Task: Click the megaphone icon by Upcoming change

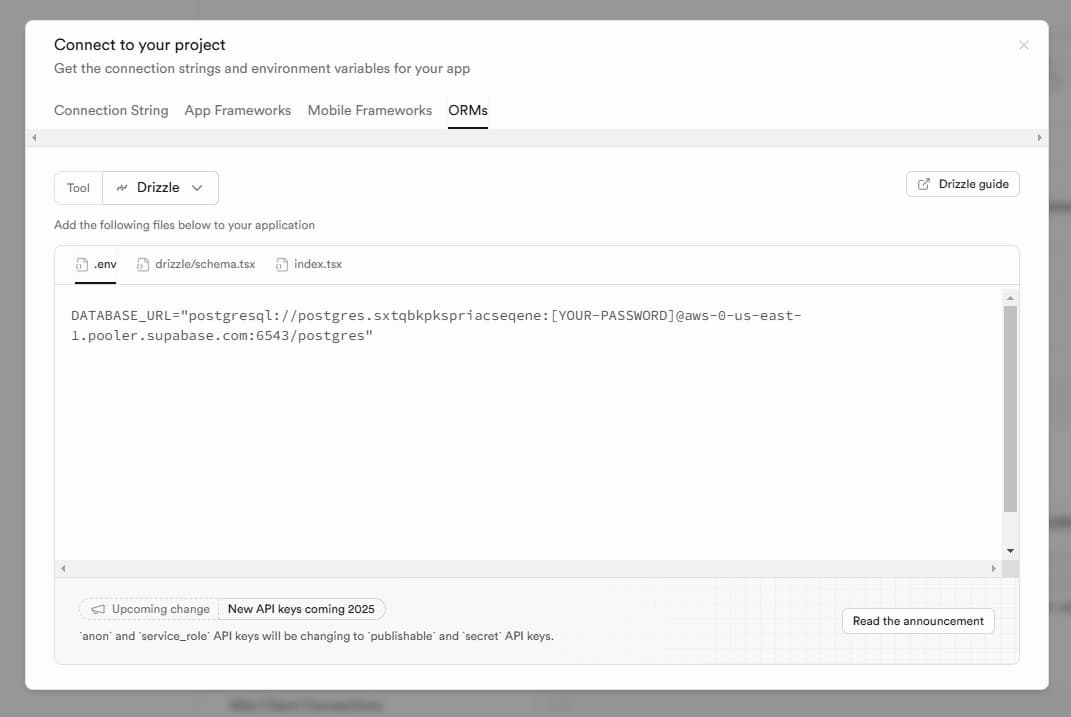Action: point(98,609)
